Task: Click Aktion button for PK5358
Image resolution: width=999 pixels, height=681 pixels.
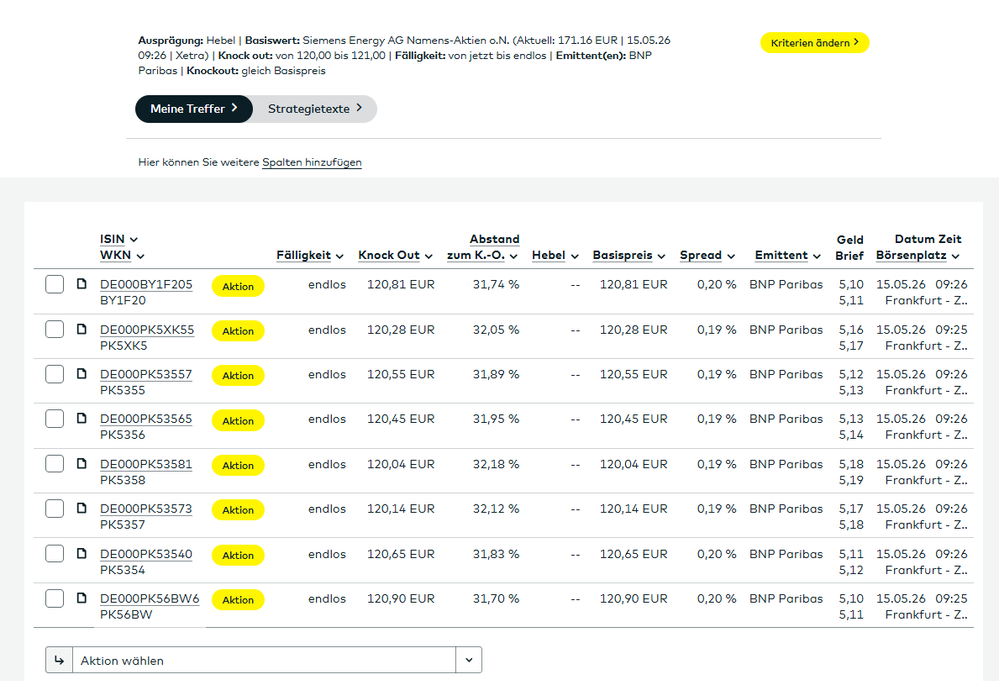Action: pyautogui.click(x=238, y=465)
